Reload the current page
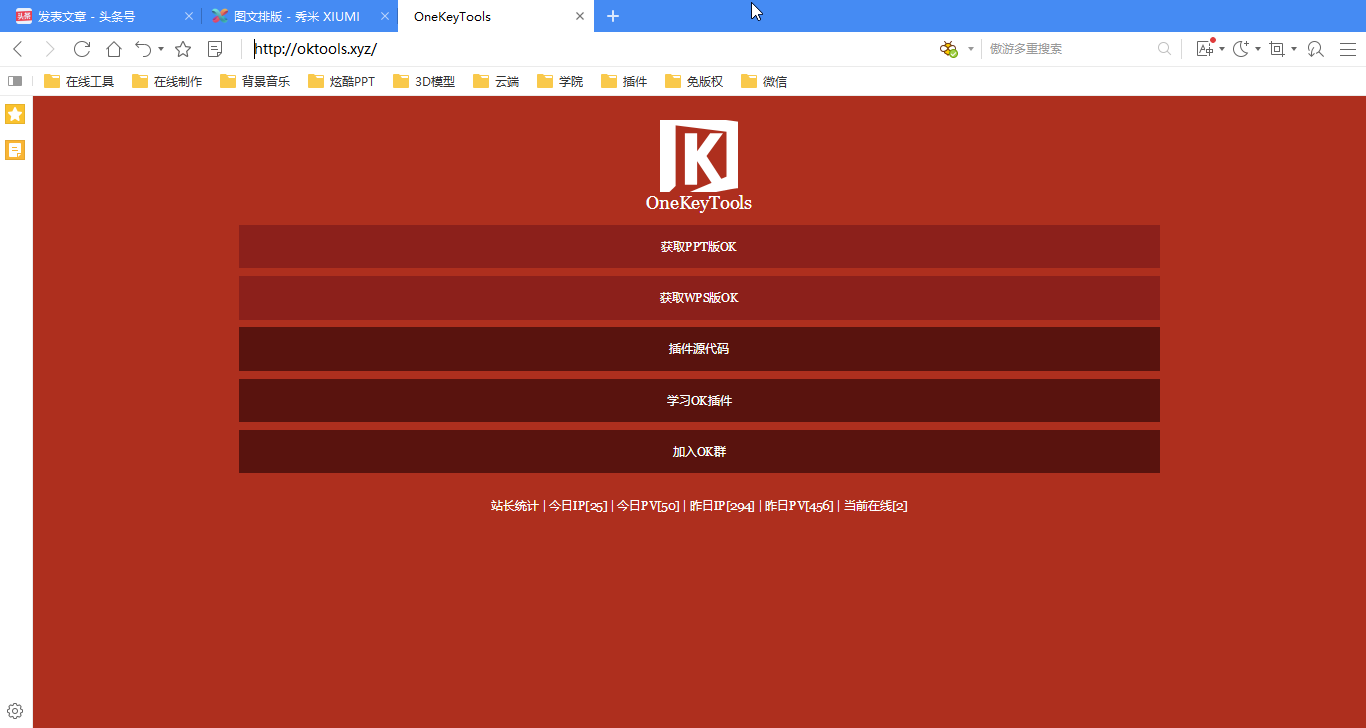 [x=82, y=49]
